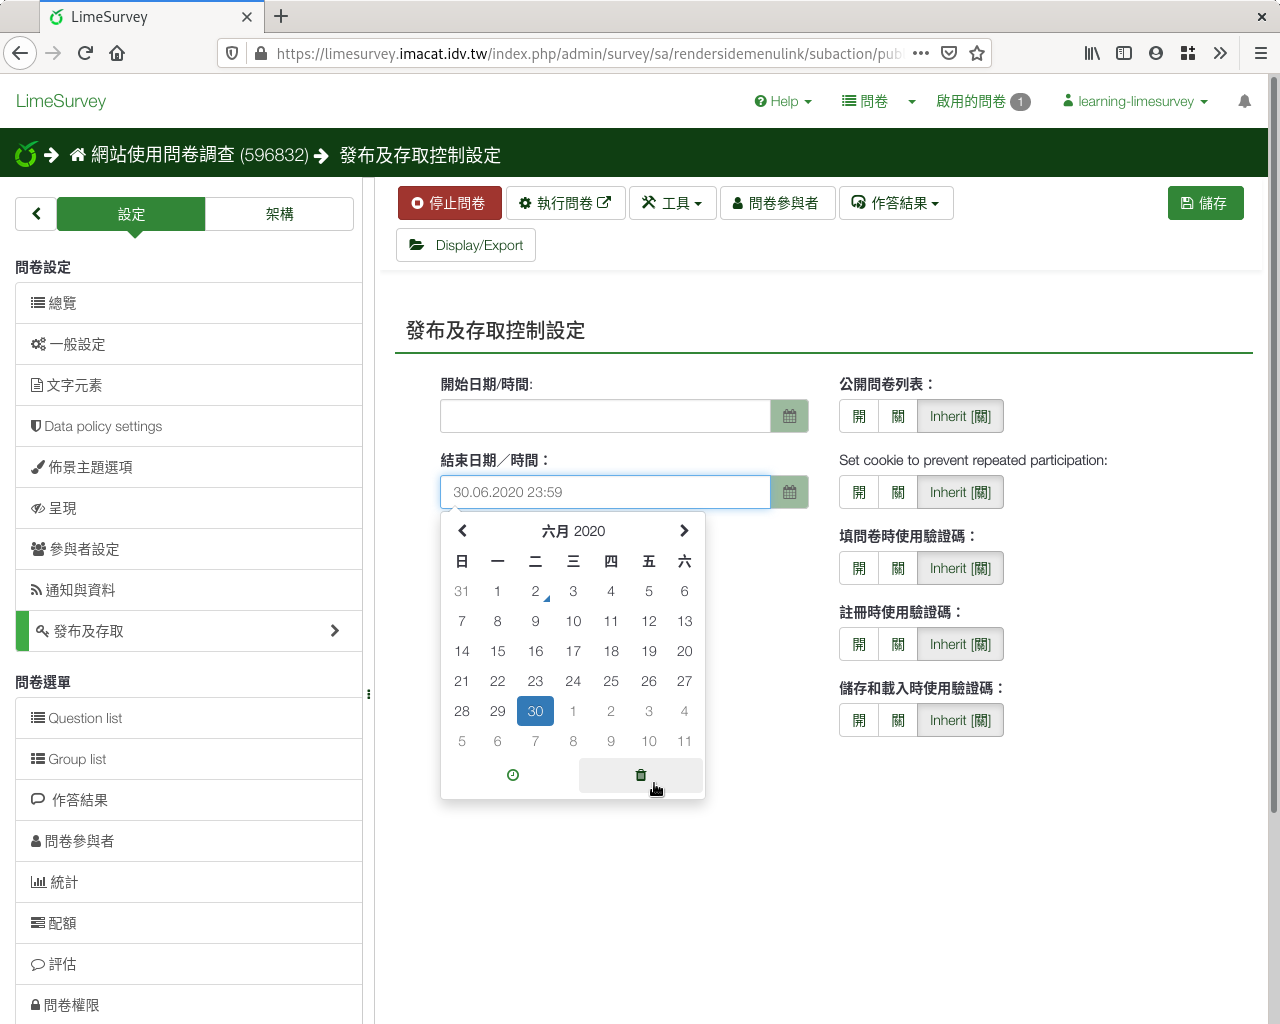This screenshot has height=1024, width=1280.
Task: Open the browser home page
Action: [117, 53]
